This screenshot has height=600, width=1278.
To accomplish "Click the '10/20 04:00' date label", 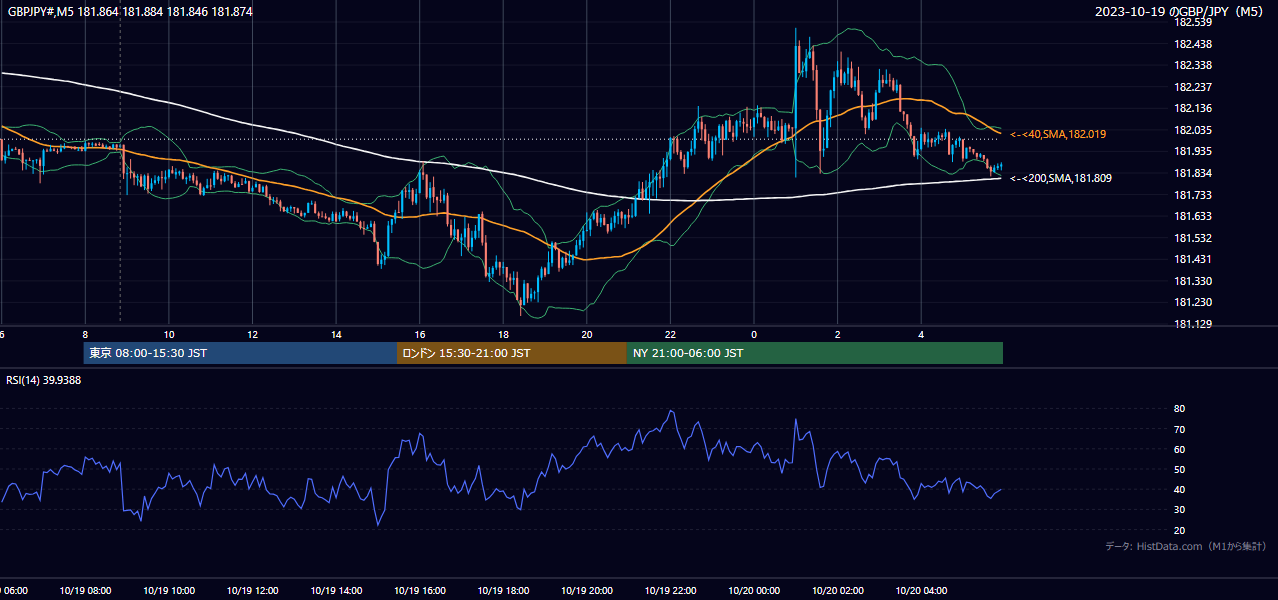I will click(x=921, y=591).
